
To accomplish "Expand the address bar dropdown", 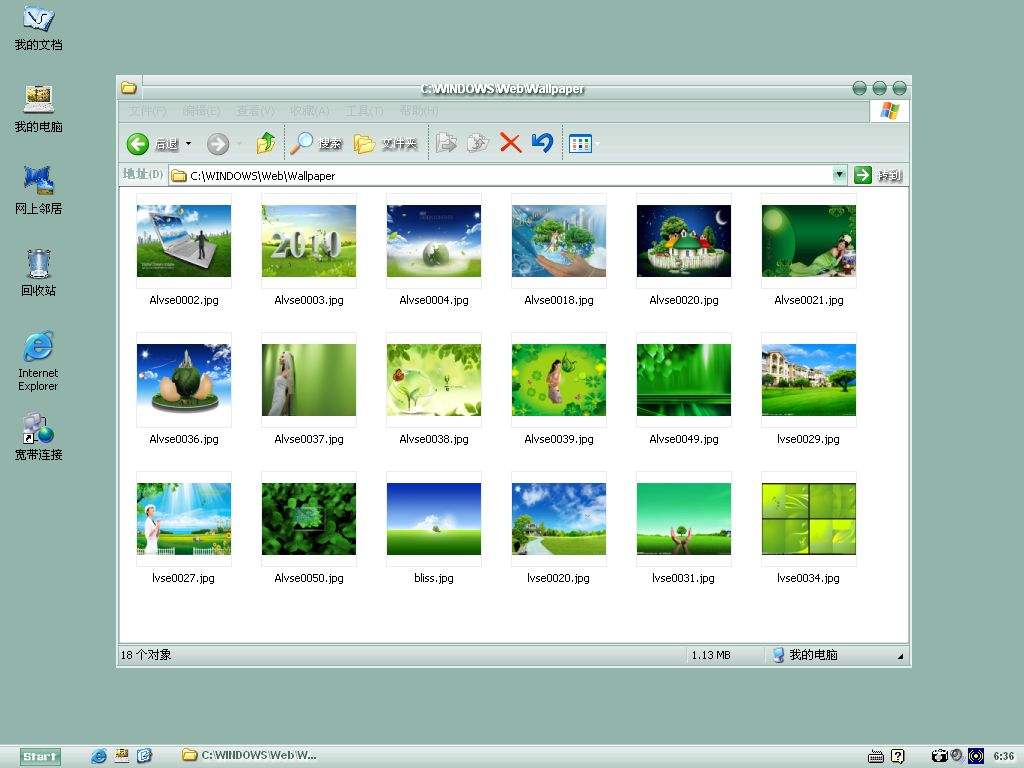I will pos(840,174).
